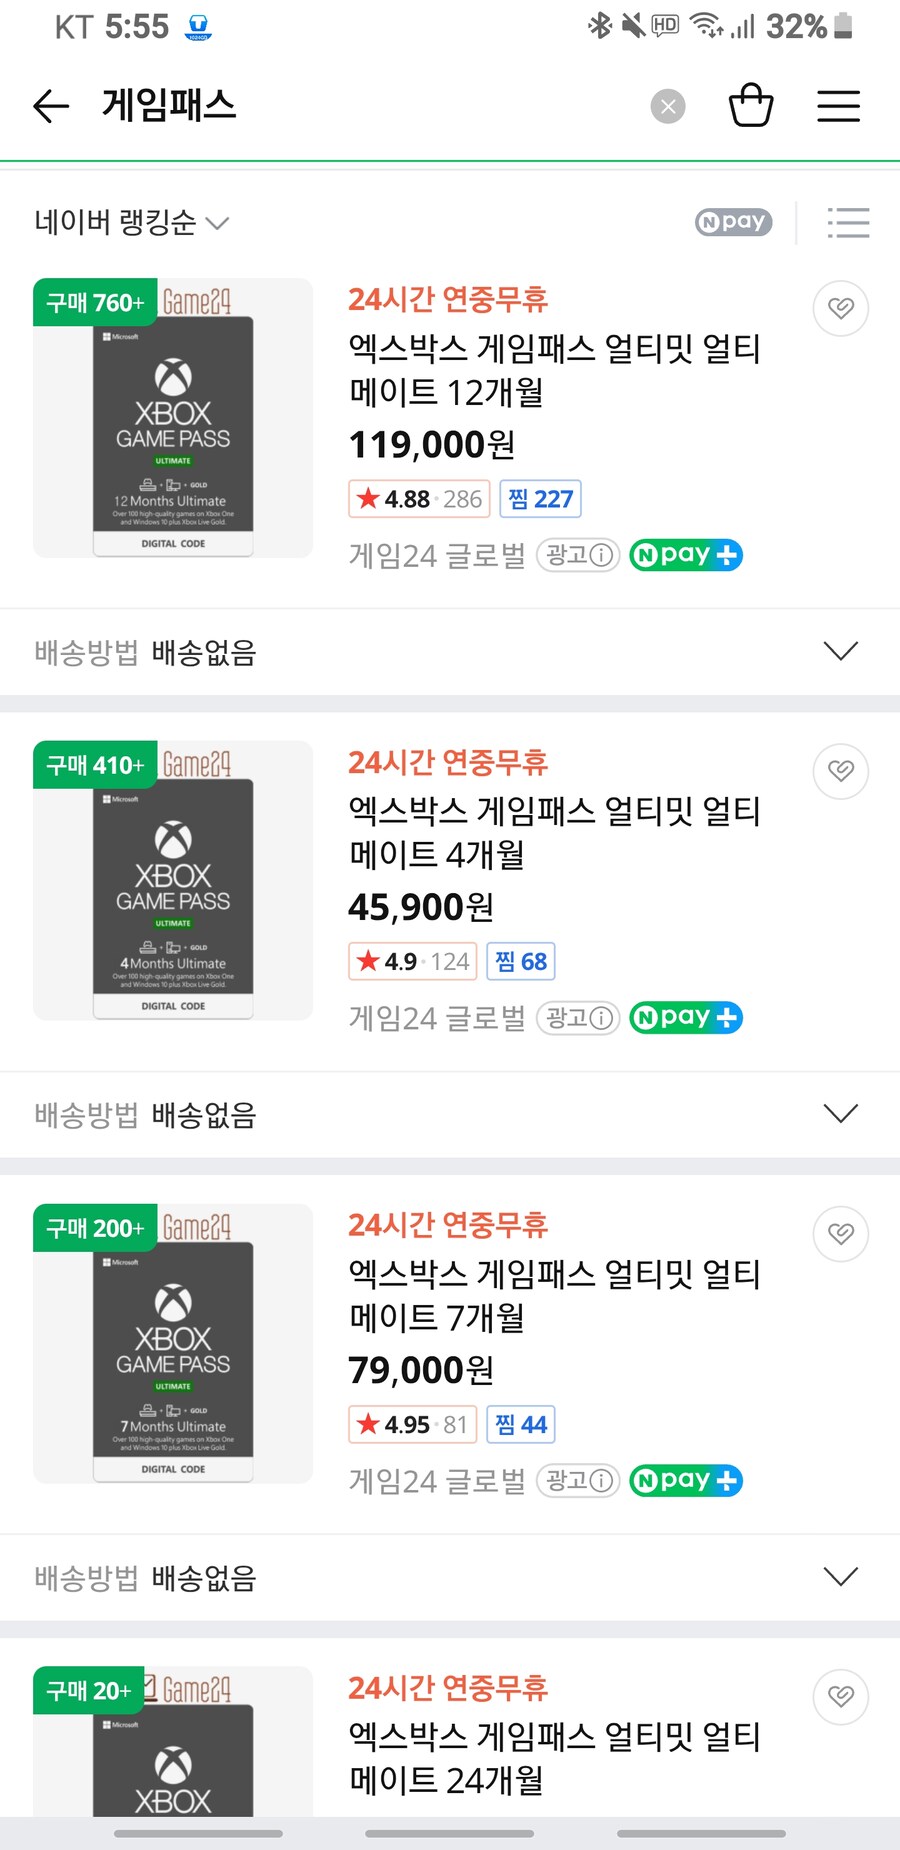Screen dimensions: 900x1850
Task: Expand the 배송방법 section below the 7개월 product
Action: pos(450,1577)
